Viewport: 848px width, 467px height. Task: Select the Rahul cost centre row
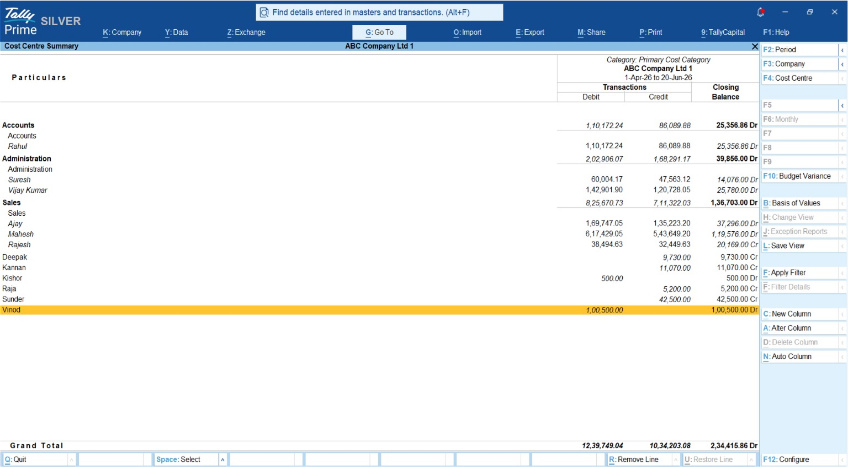pos(379,146)
